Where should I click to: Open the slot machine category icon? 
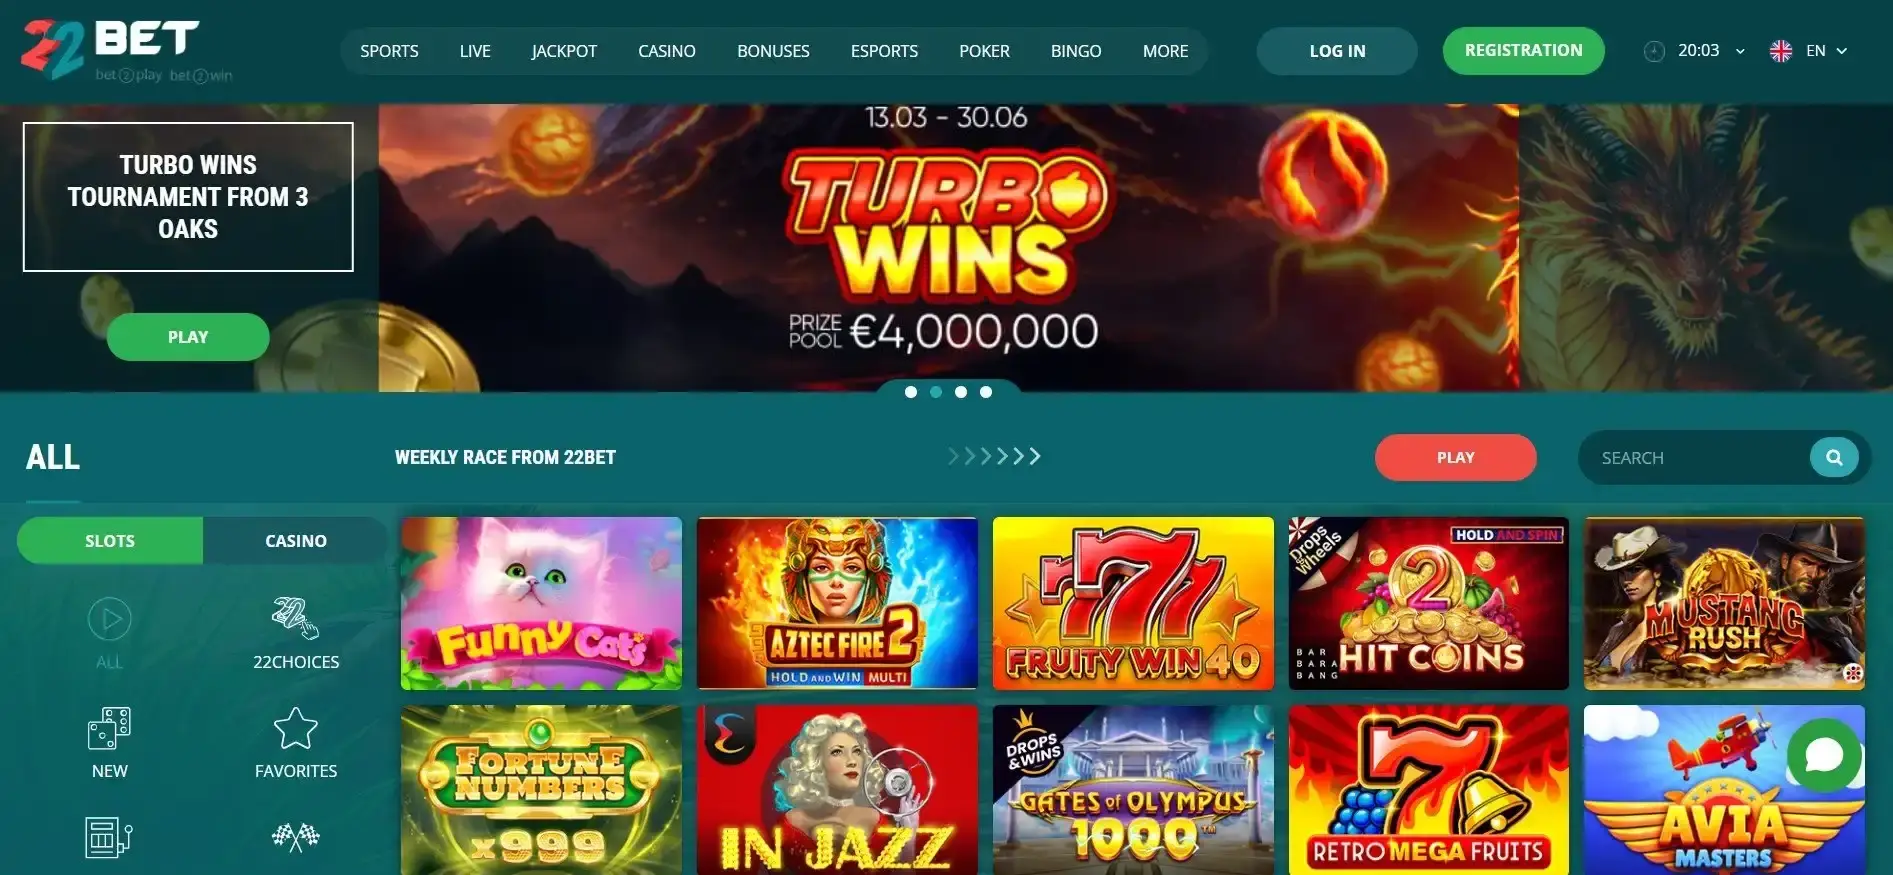pyautogui.click(x=110, y=838)
